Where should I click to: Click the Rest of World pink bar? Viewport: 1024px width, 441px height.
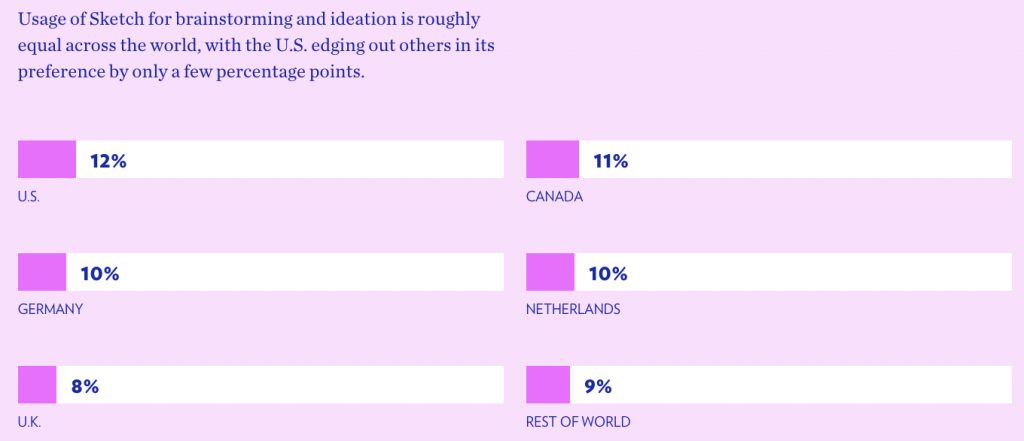pyautogui.click(x=548, y=385)
